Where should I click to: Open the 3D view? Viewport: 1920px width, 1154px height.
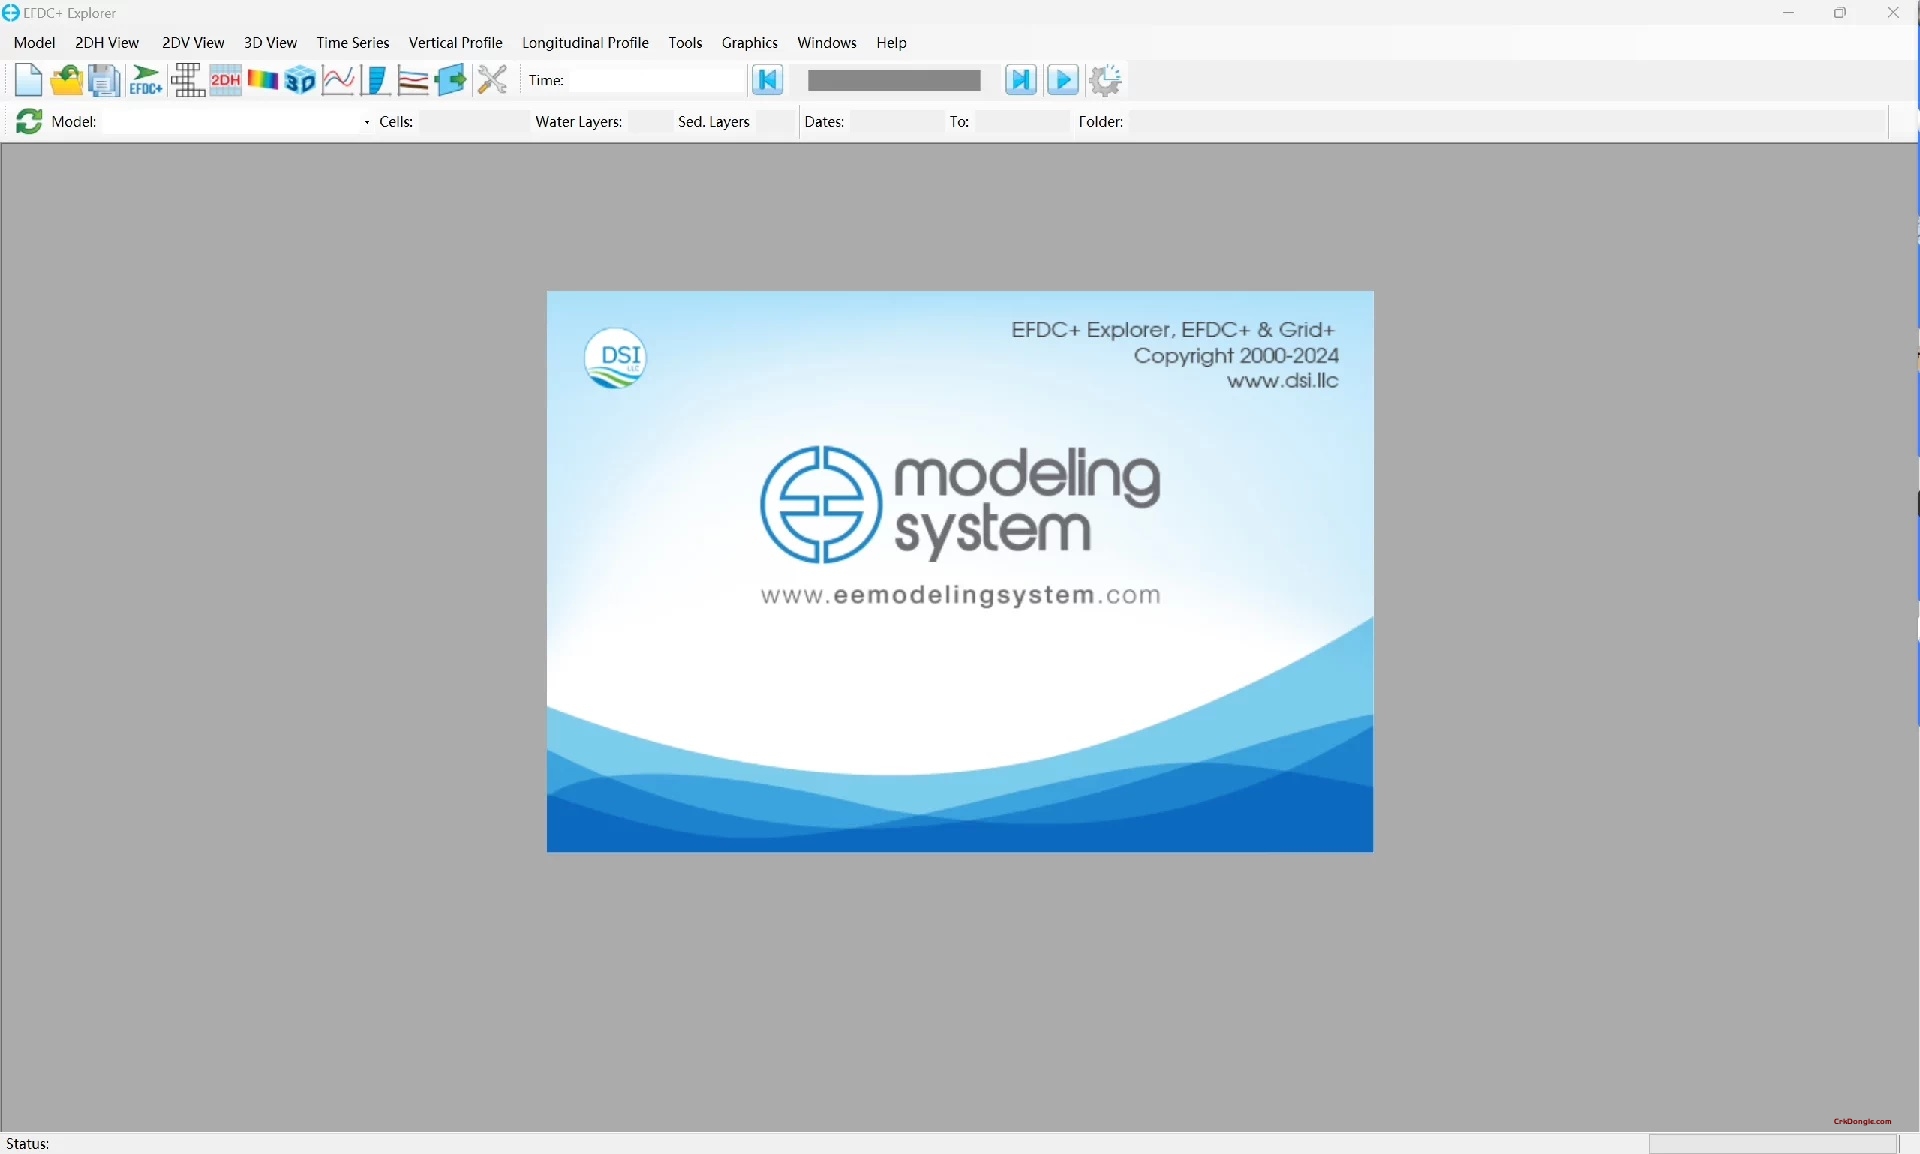coord(300,80)
